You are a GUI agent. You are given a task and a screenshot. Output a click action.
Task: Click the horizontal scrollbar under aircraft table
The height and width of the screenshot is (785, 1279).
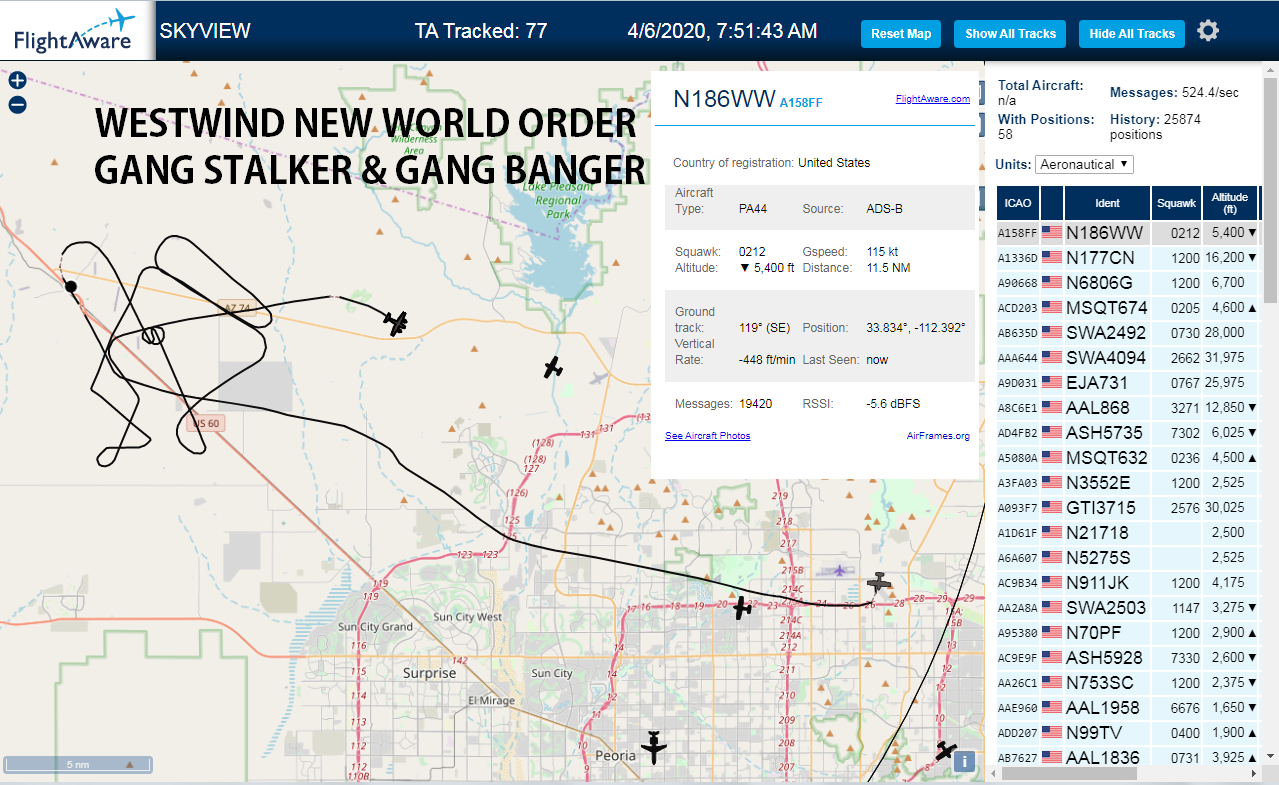[1070, 773]
